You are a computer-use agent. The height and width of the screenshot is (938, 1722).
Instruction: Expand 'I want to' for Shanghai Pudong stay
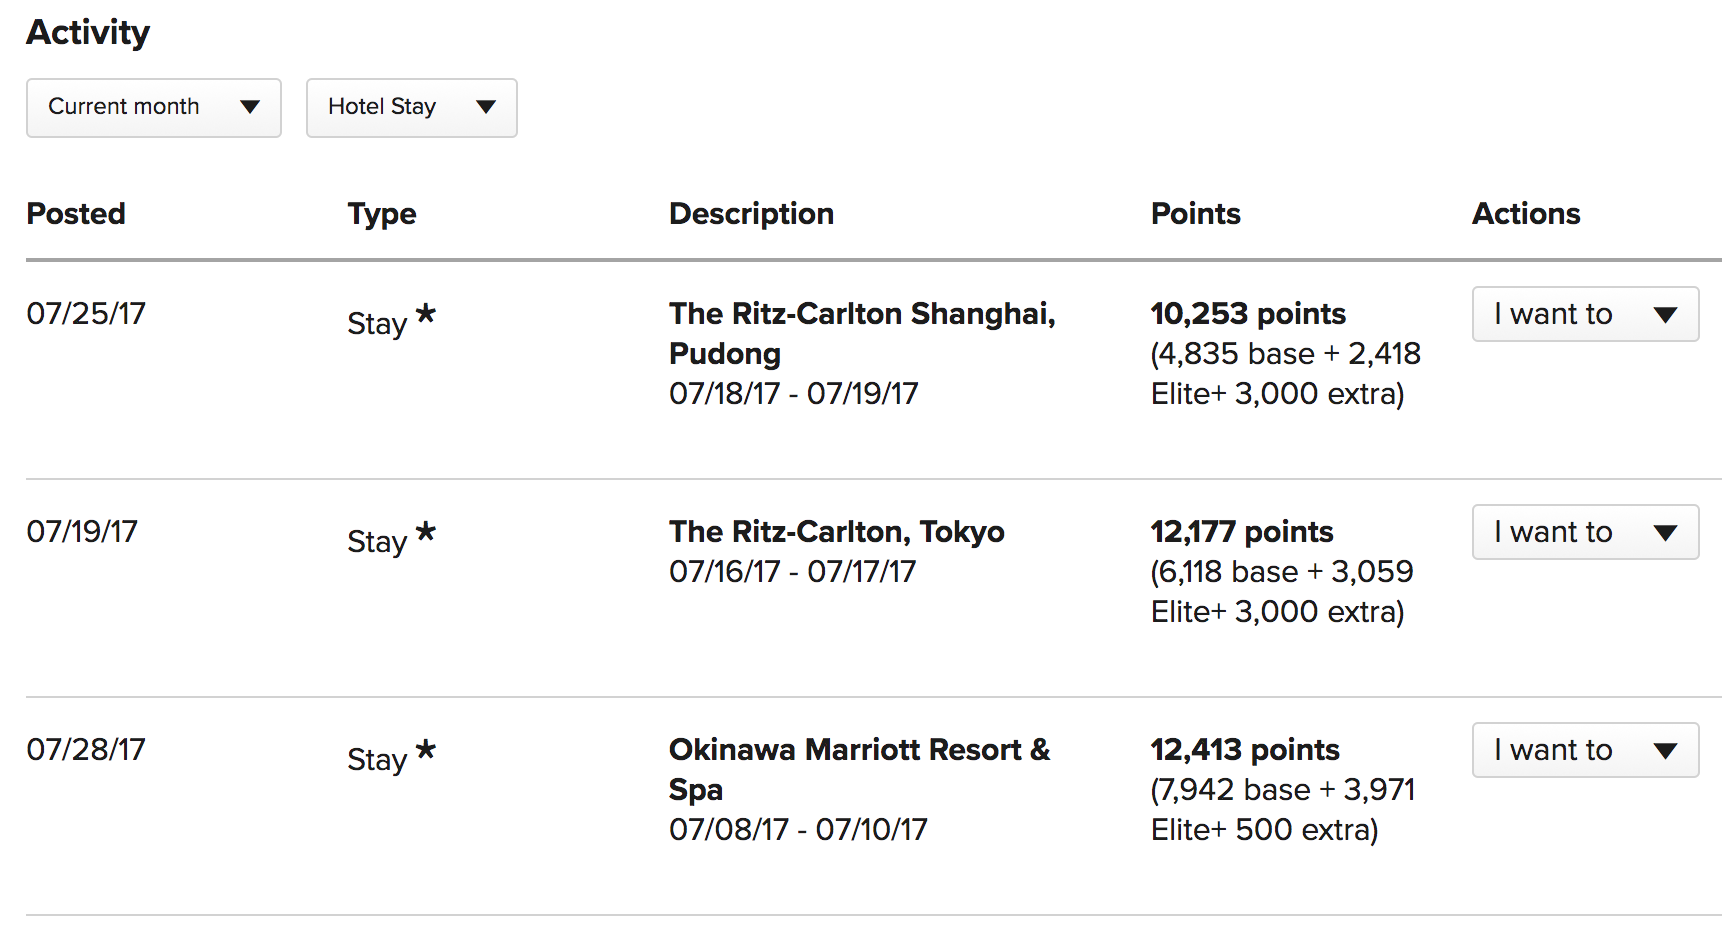point(1585,314)
